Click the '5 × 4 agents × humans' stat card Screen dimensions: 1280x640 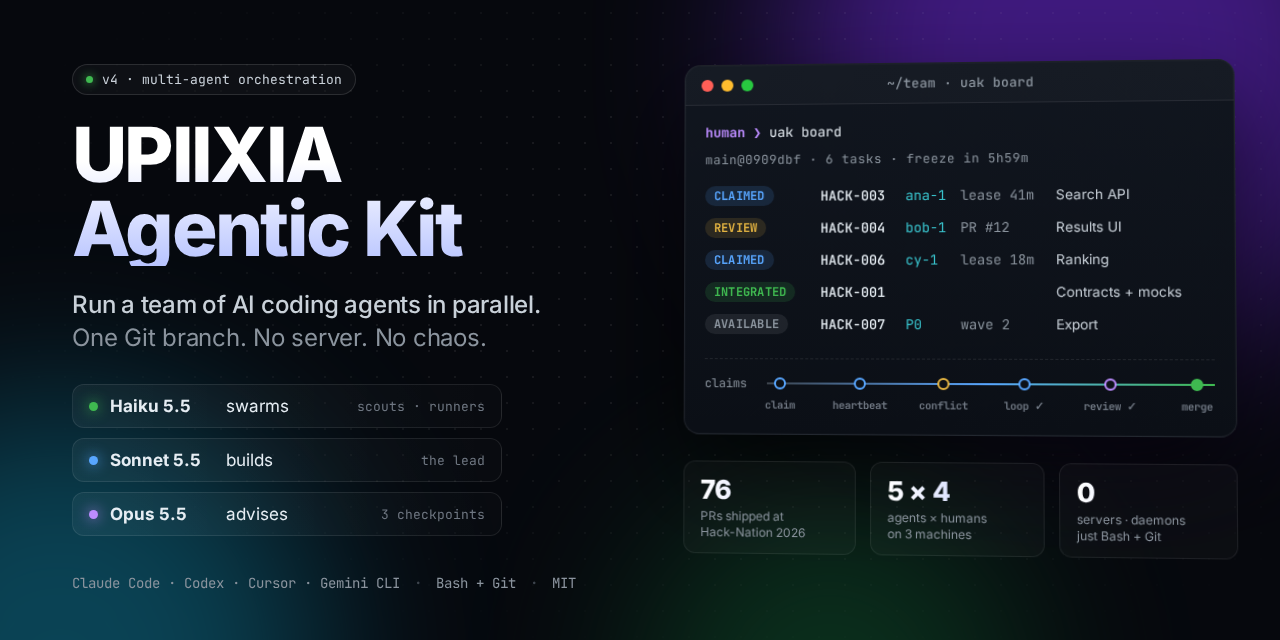point(957,510)
